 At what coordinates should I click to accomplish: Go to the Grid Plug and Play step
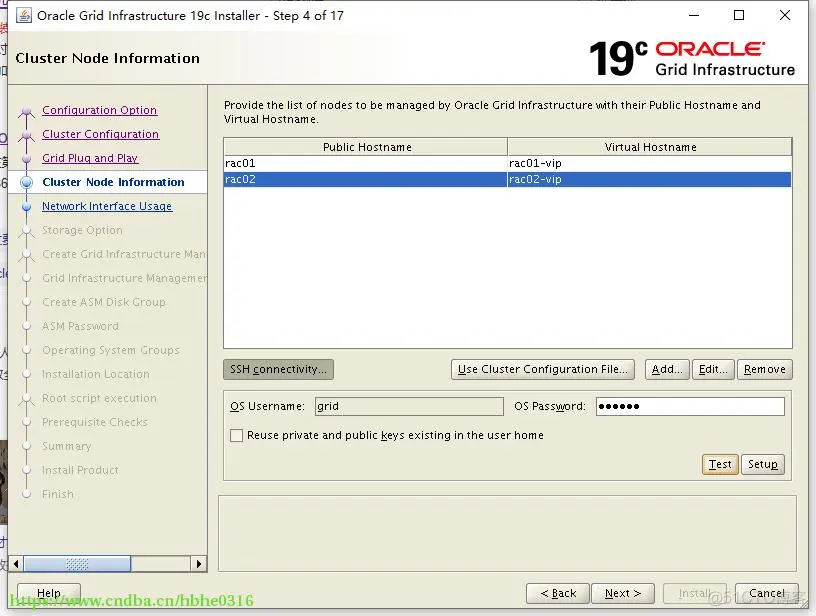pyautogui.click(x=90, y=158)
